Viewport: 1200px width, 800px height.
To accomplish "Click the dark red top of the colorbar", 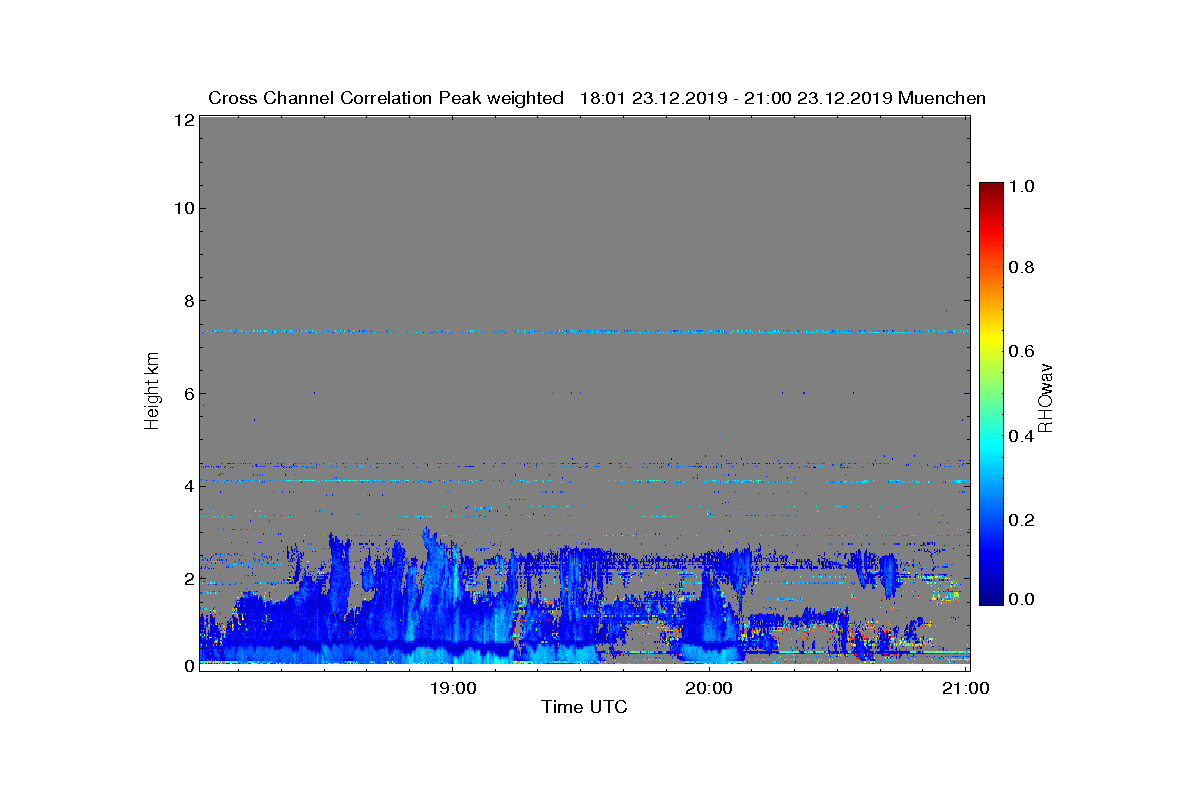I will [x=990, y=192].
